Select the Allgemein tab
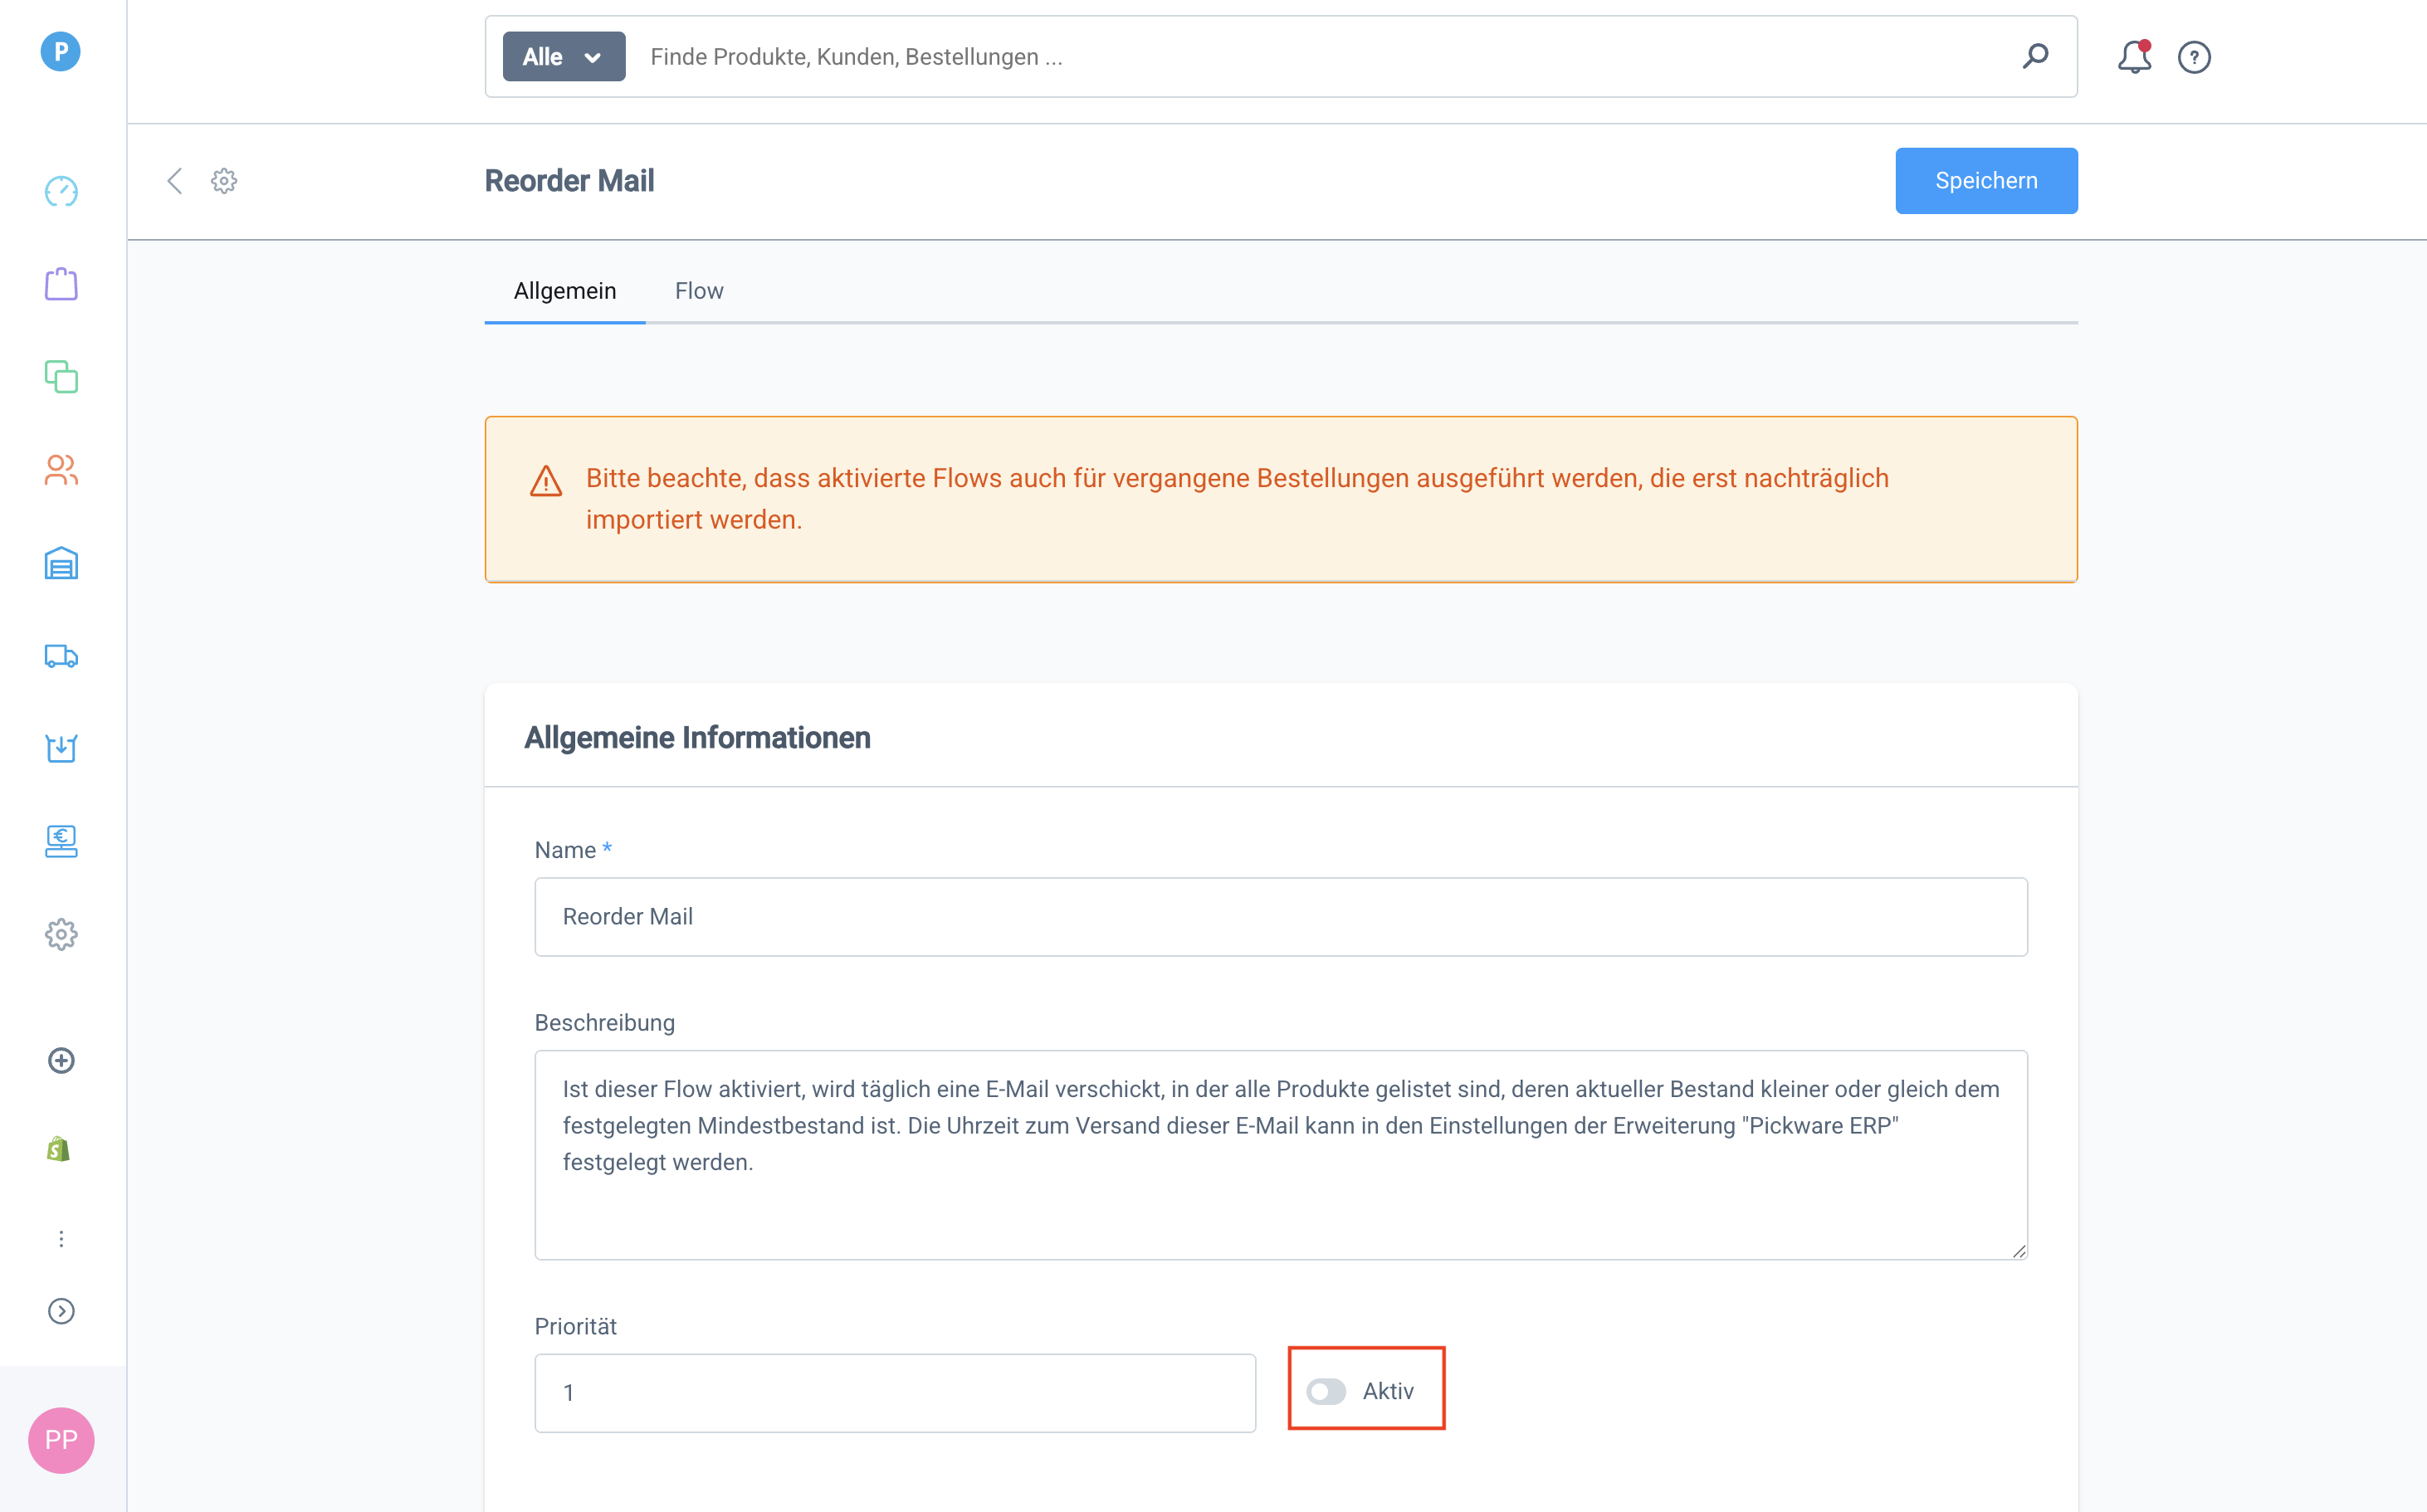2427x1512 pixels. [x=564, y=291]
